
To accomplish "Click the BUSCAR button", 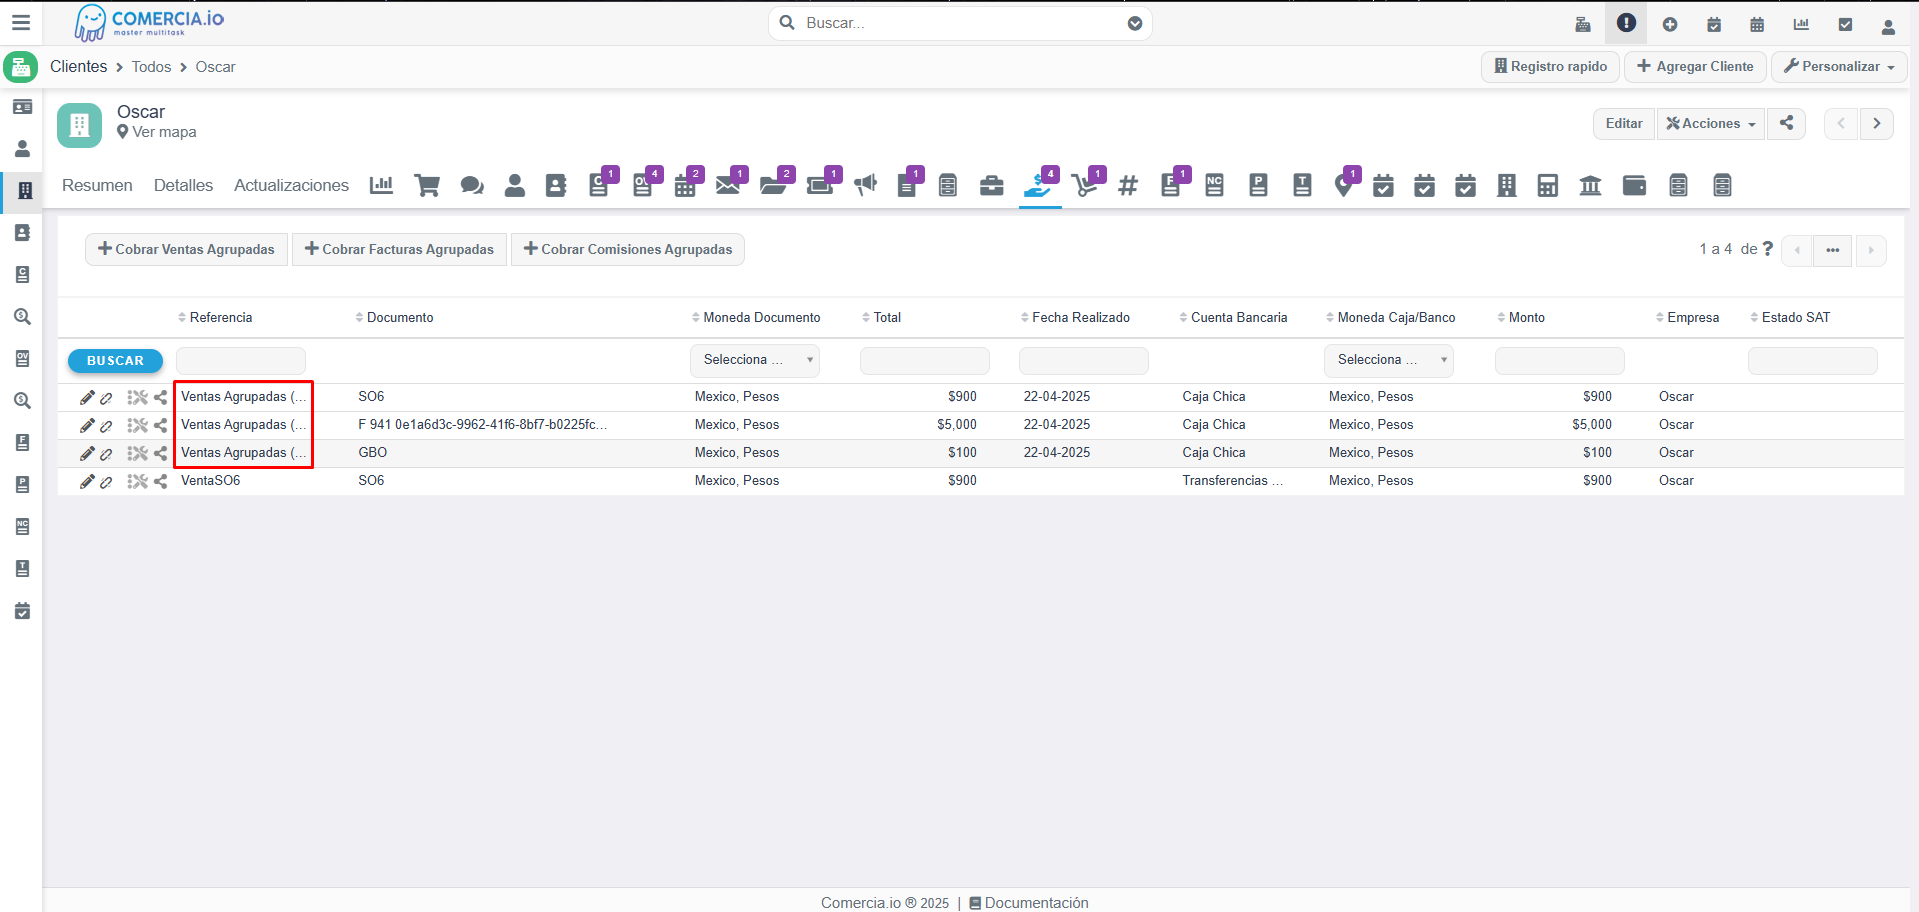I will pos(115,360).
